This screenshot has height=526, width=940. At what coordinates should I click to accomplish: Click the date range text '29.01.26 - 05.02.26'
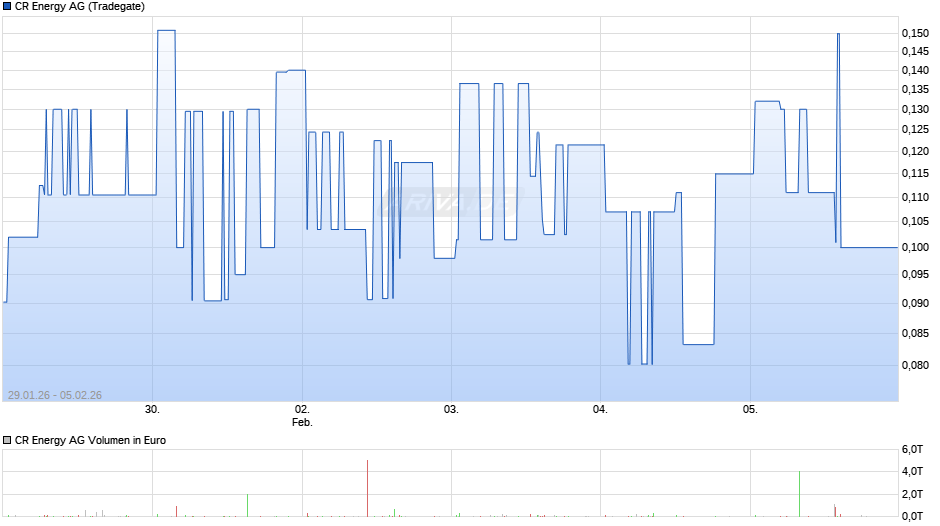click(x=55, y=395)
